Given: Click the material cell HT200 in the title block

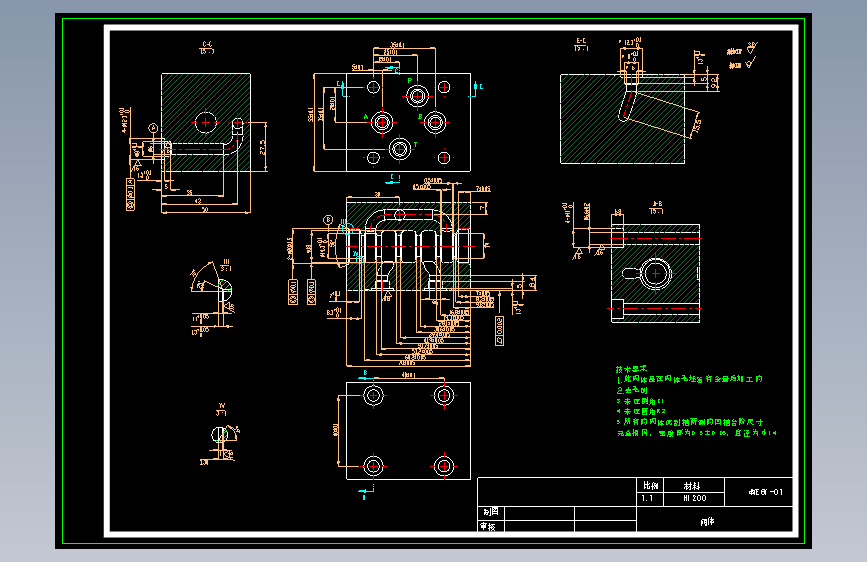Looking at the screenshot, I should 694,498.
